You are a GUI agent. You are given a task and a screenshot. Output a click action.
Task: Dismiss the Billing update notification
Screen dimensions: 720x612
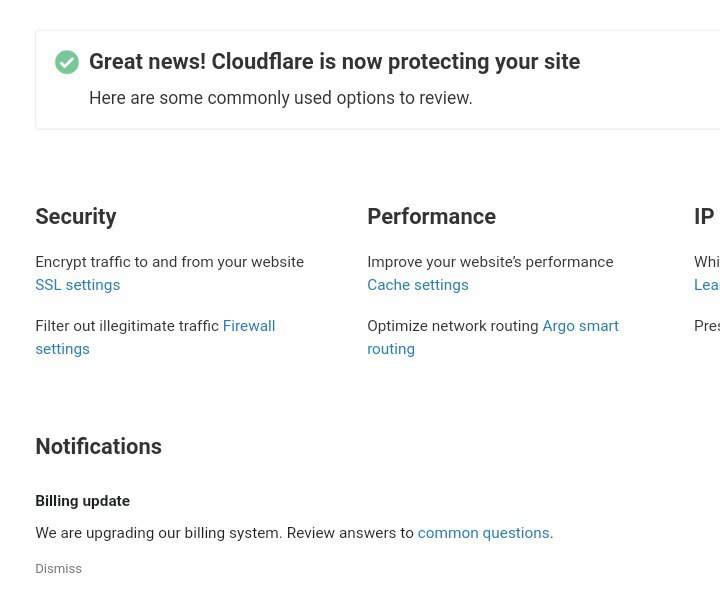click(x=58, y=569)
